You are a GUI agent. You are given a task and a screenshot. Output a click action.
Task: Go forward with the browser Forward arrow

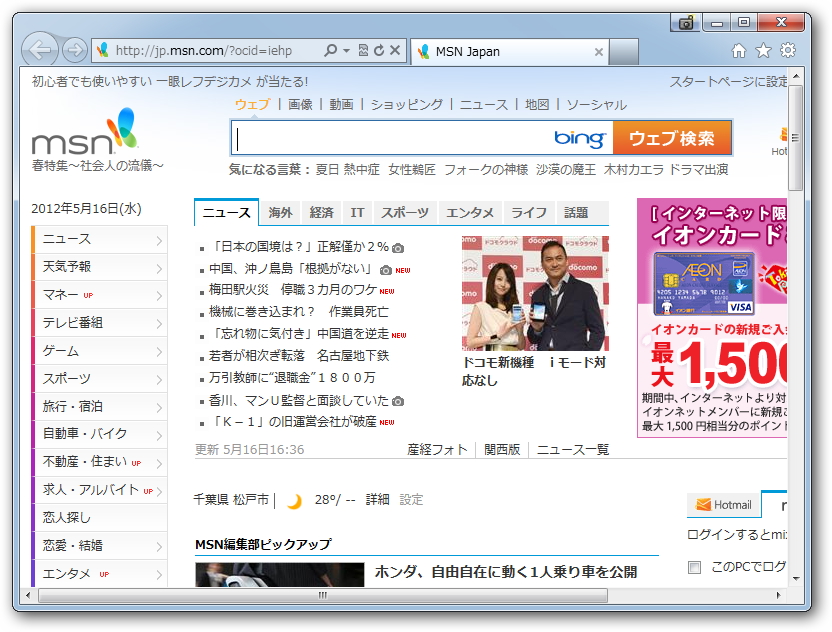click(75, 50)
